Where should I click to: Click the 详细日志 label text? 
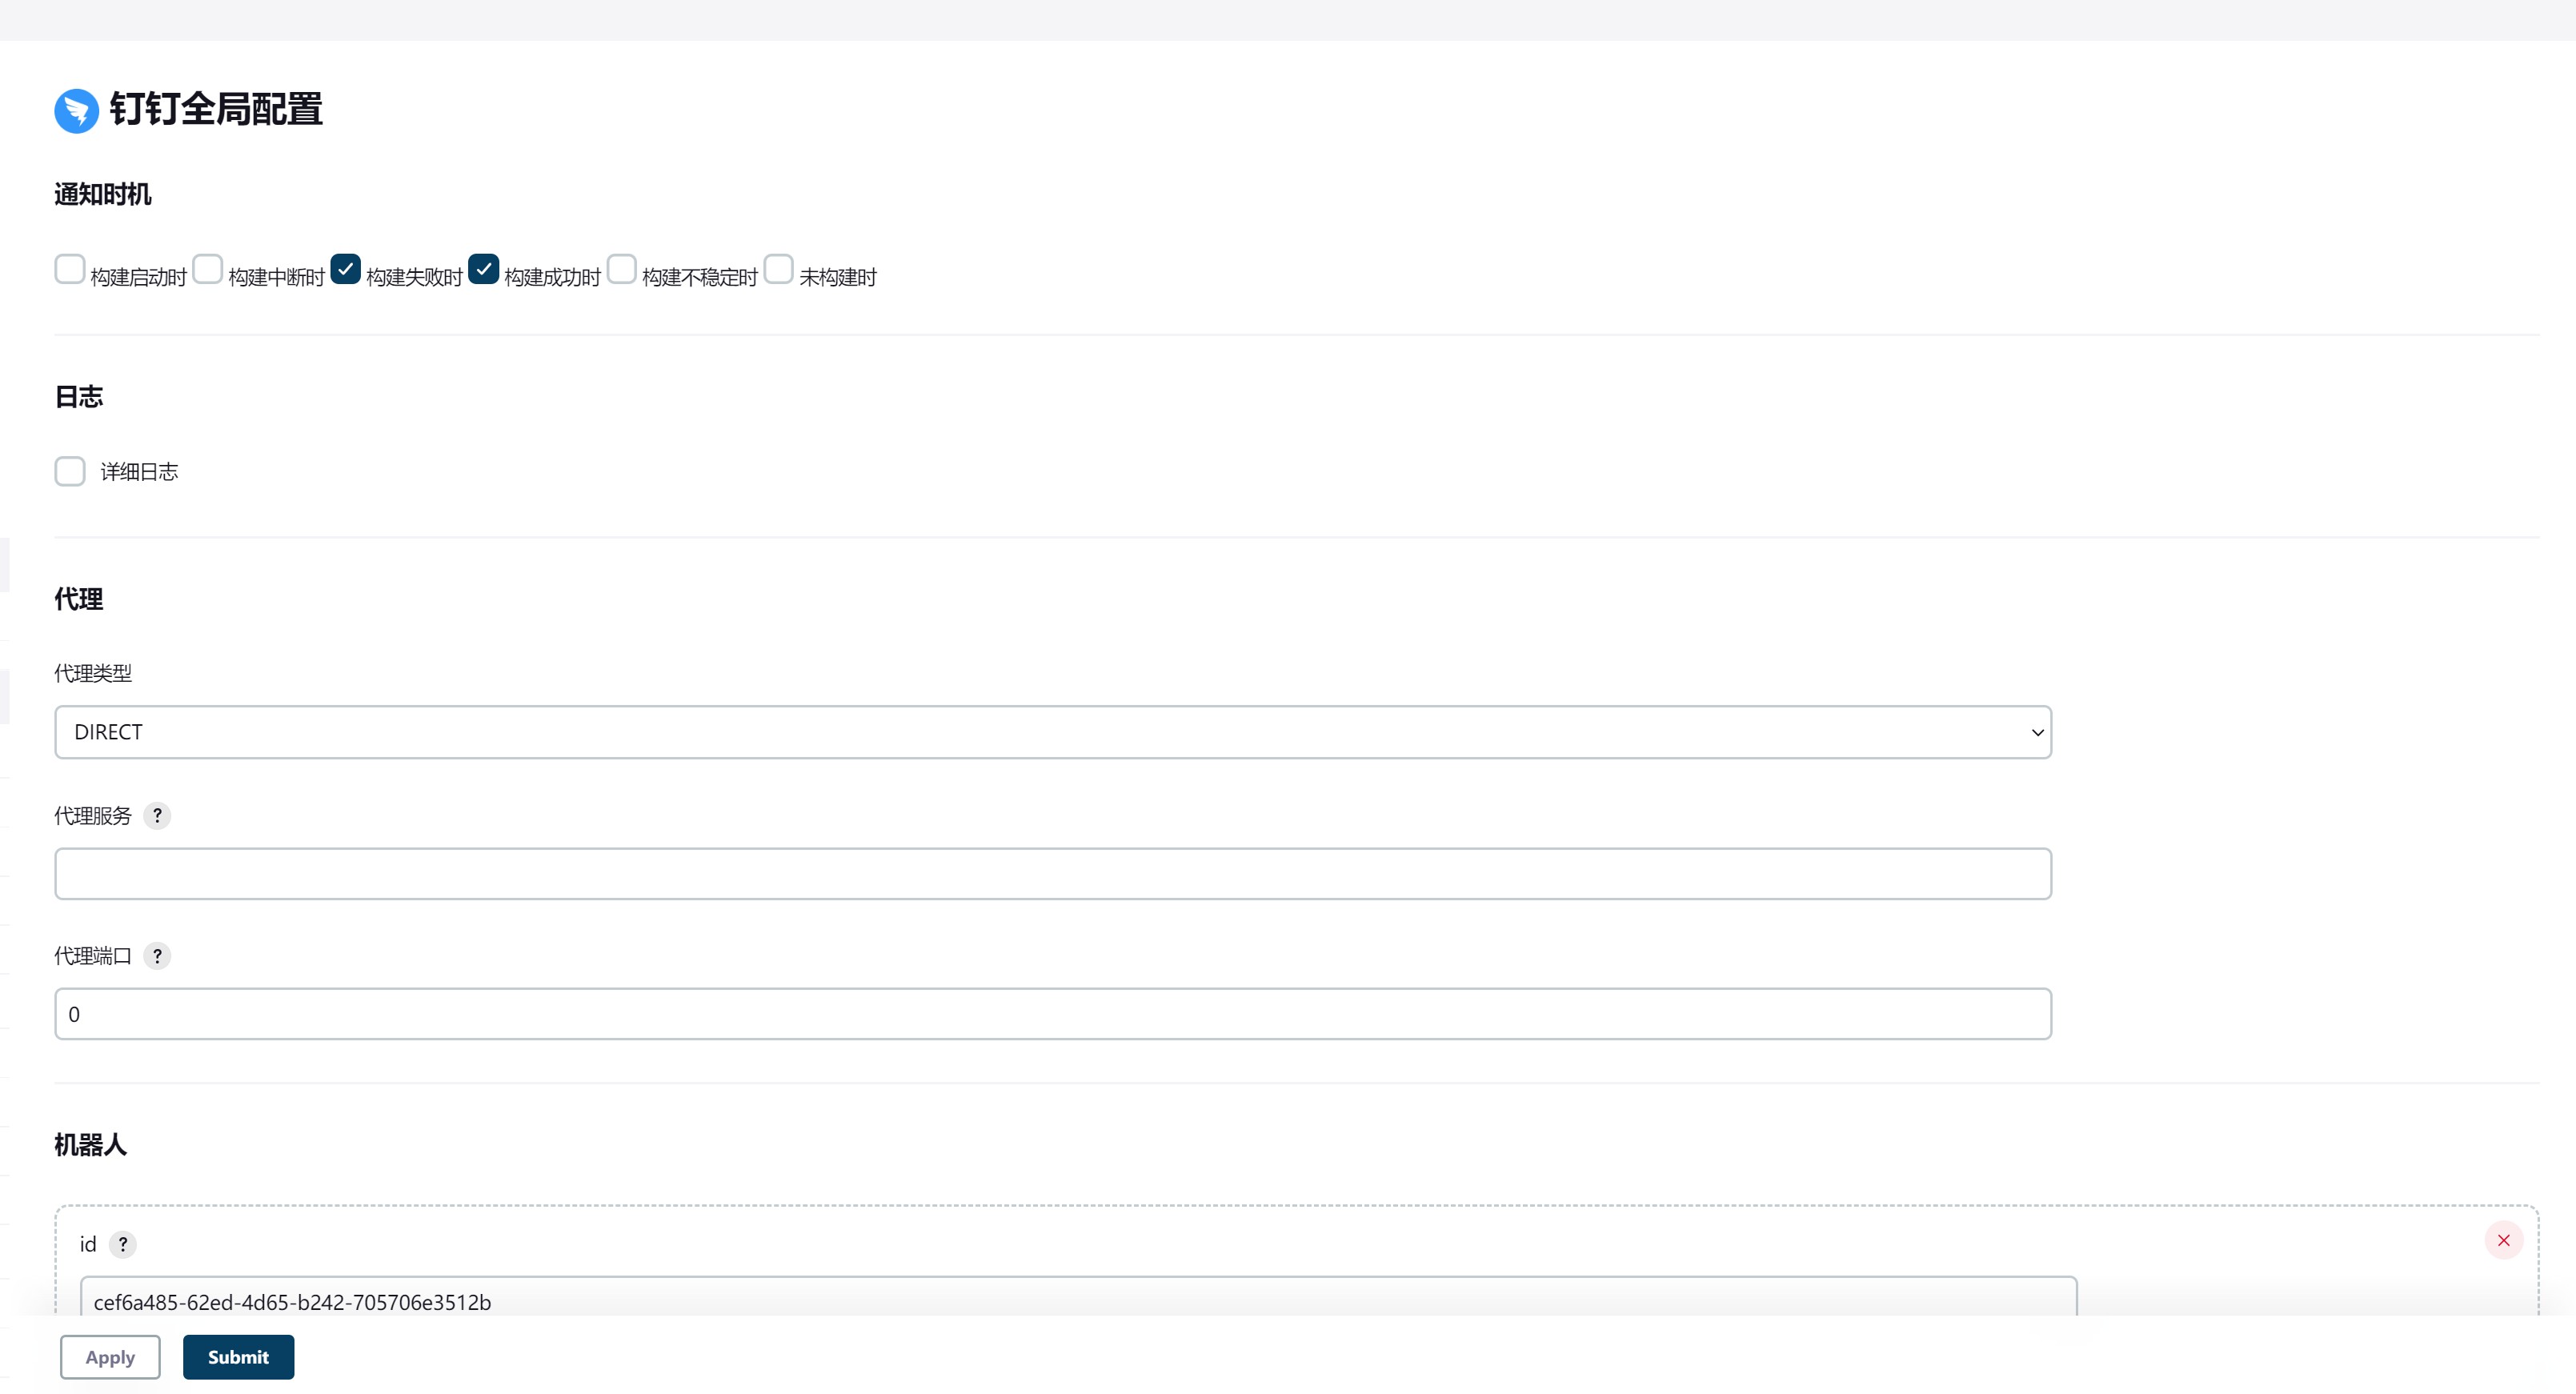coord(139,472)
